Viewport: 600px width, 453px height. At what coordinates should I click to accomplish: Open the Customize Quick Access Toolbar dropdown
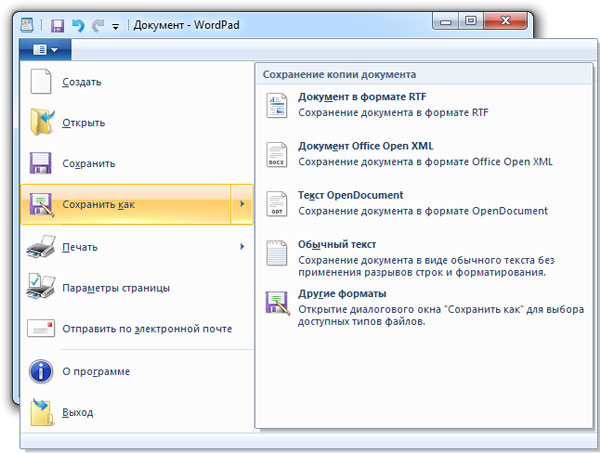[115, 26]
